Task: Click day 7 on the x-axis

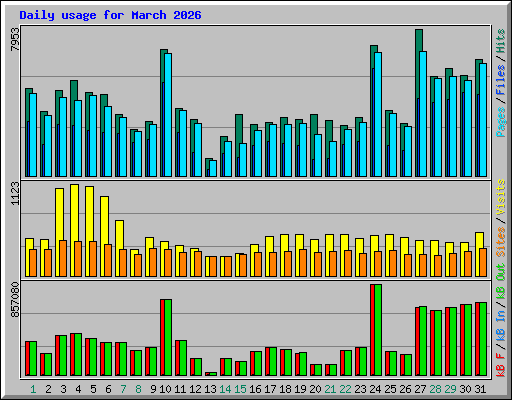Action: pyautogui.click(x=123, y=389)
